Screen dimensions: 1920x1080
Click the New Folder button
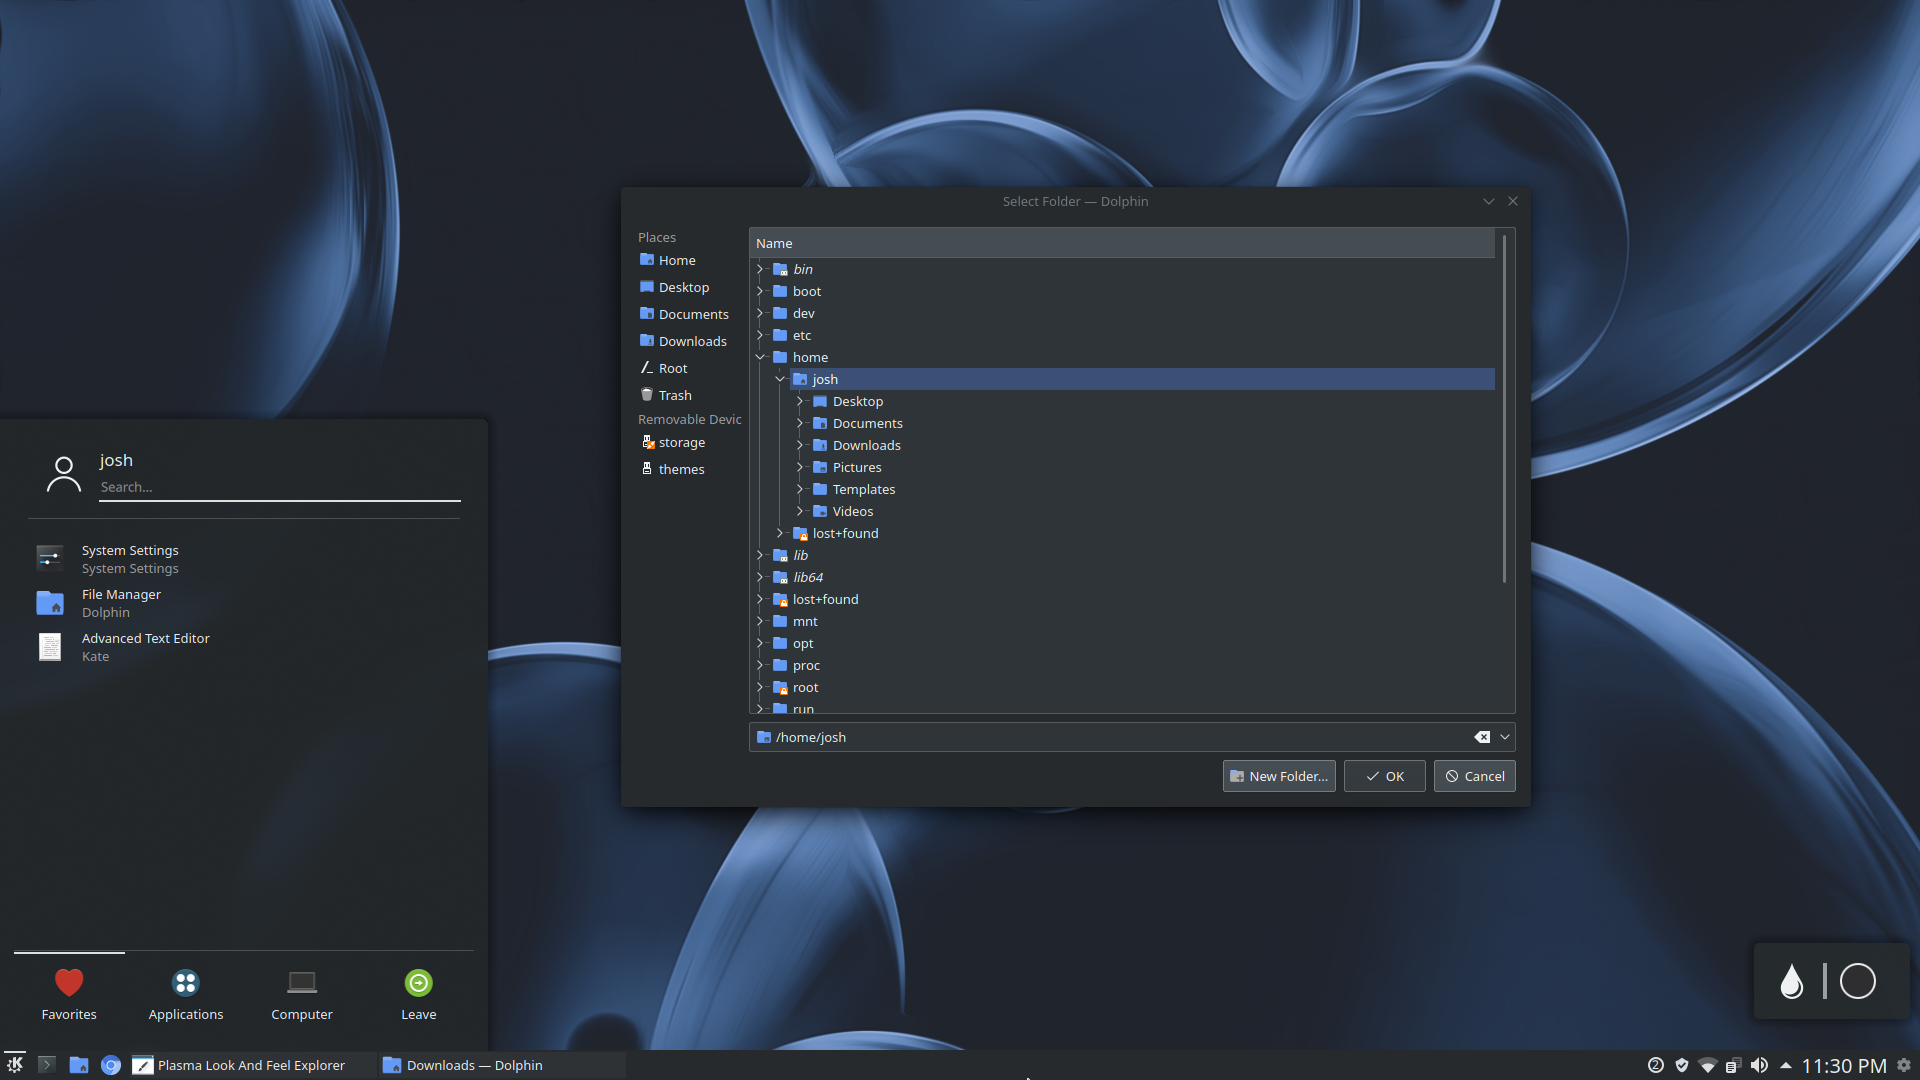1279,776
